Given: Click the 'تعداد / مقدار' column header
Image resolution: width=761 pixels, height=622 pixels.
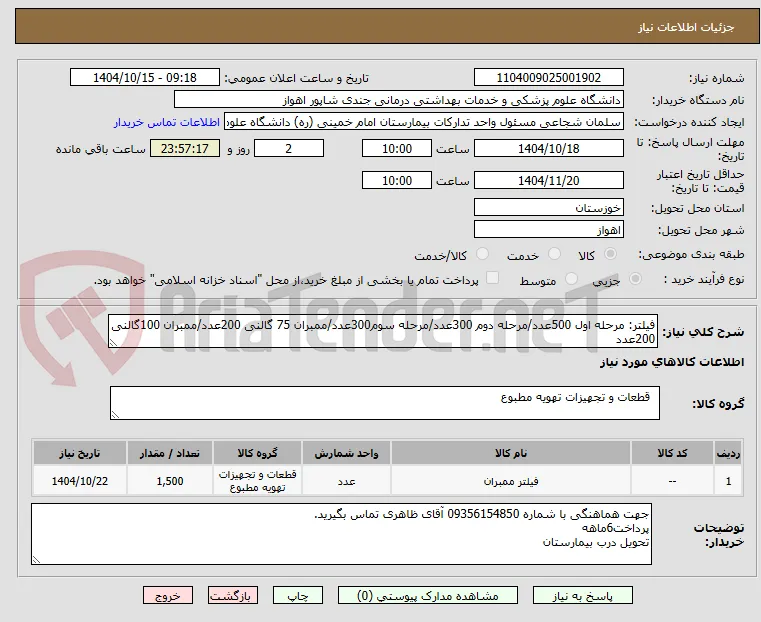Looking at the screenshot, I should (169, 453).
